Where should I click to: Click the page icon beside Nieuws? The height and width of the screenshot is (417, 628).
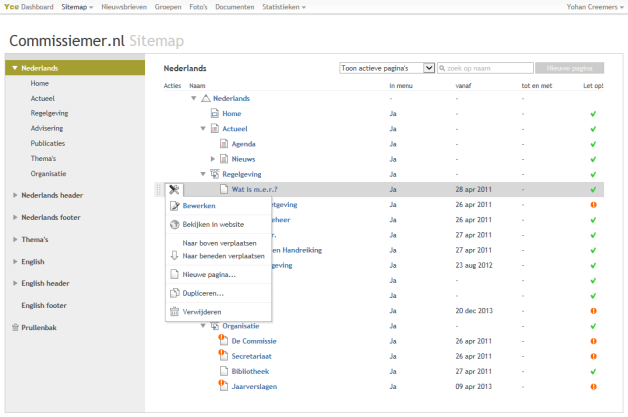click(x=224, y=159)
